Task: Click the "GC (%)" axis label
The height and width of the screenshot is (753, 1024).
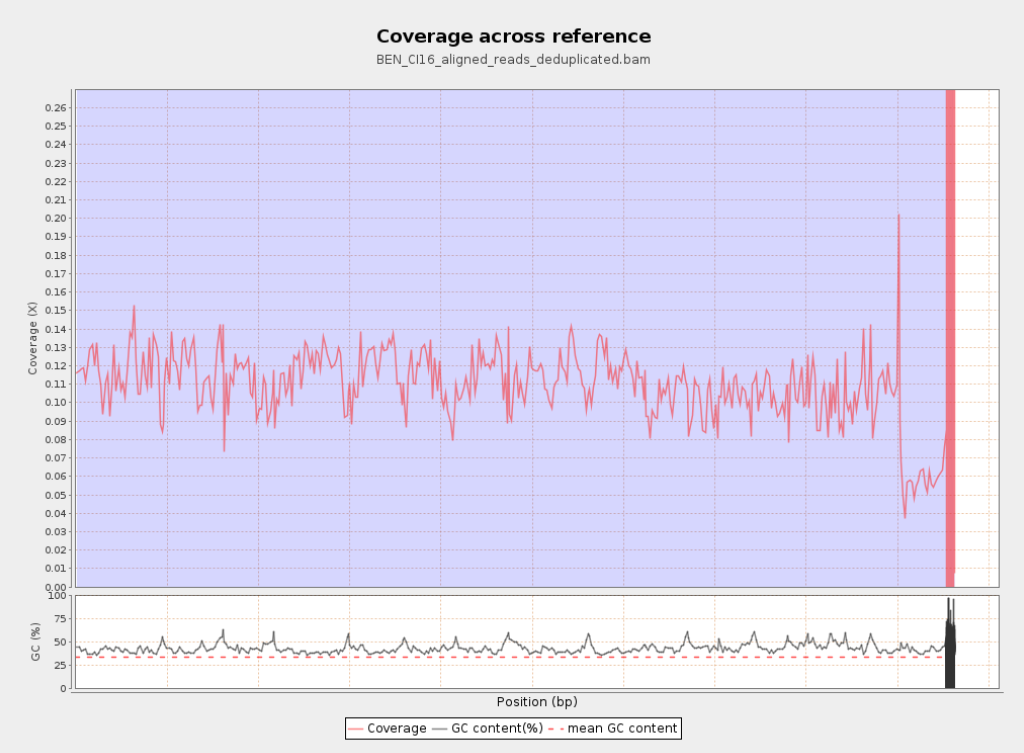Action: pyautogui.click(x=36, y=641)
